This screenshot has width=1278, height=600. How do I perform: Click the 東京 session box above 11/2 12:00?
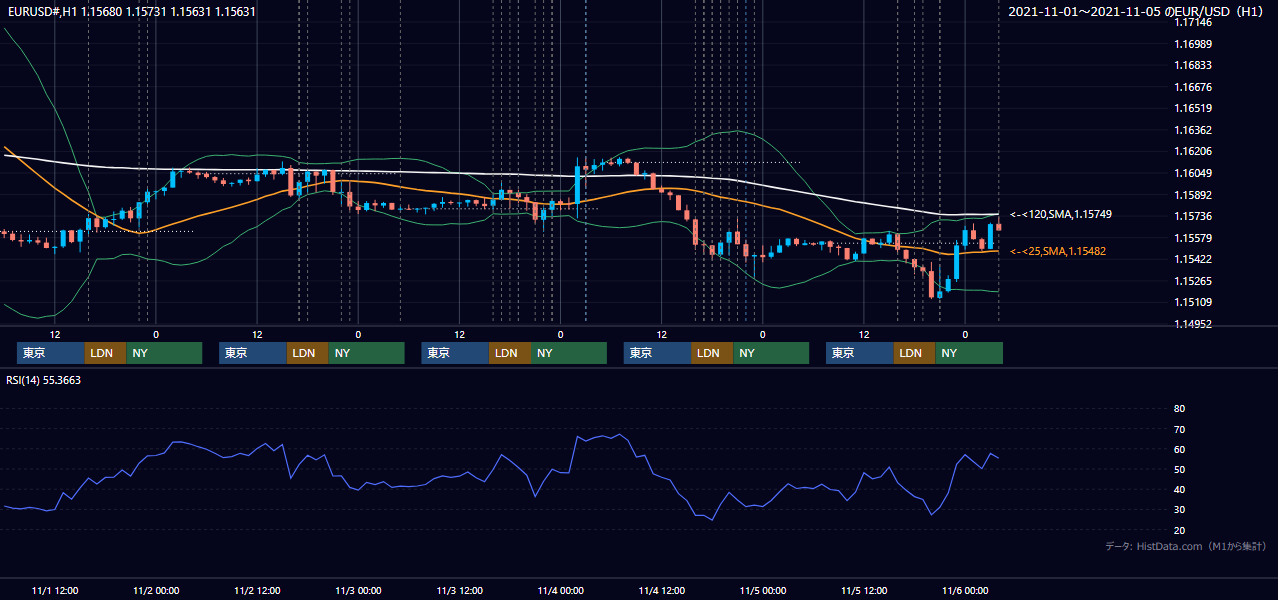(x=253, y=353)
